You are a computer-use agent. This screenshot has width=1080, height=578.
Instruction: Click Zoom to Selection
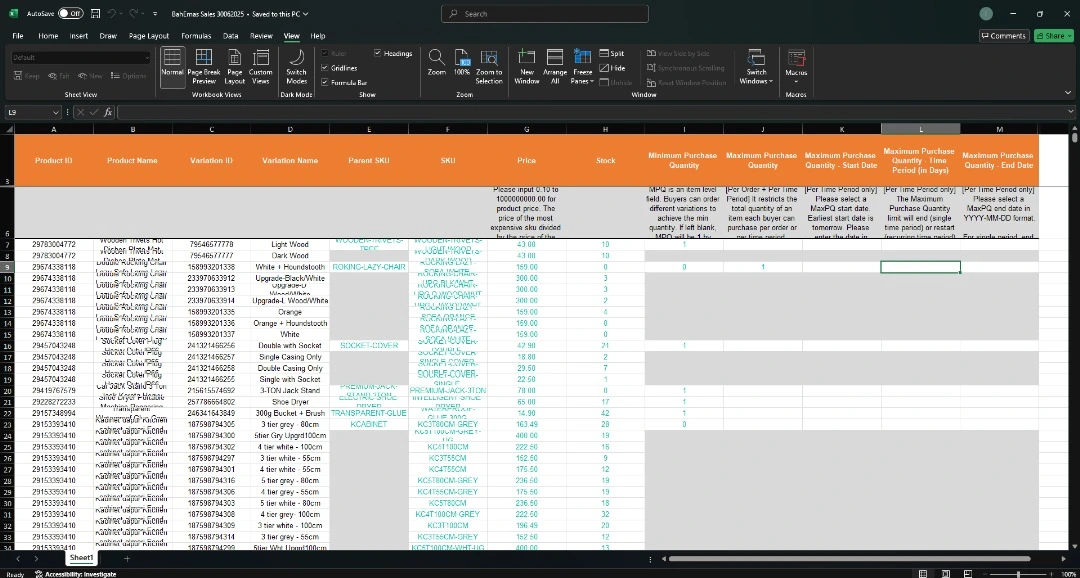[489, 63]
